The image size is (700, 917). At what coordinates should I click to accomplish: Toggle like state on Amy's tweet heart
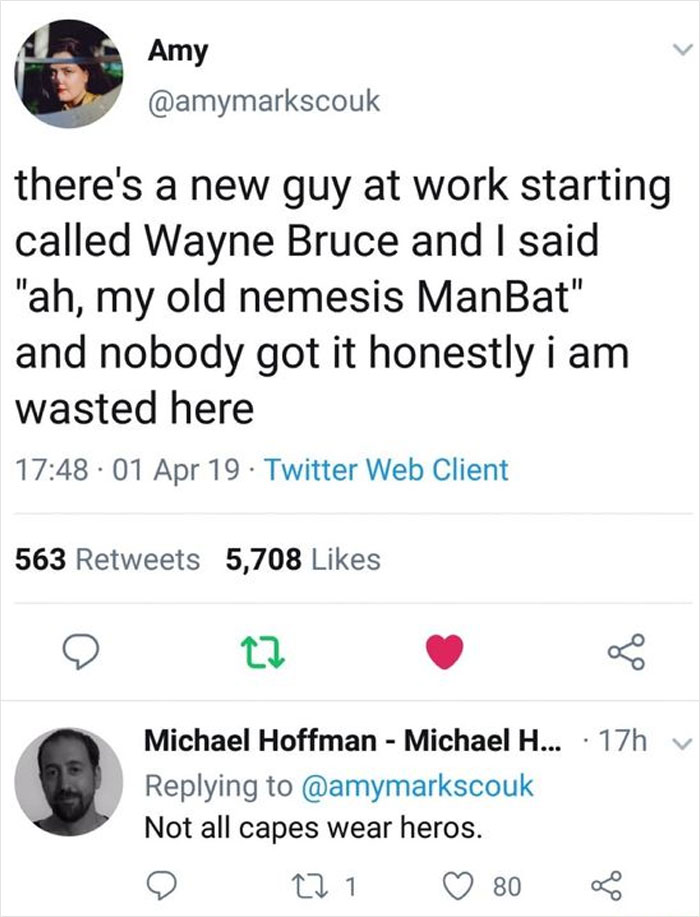pyautogui.click(x=445, y=650)
